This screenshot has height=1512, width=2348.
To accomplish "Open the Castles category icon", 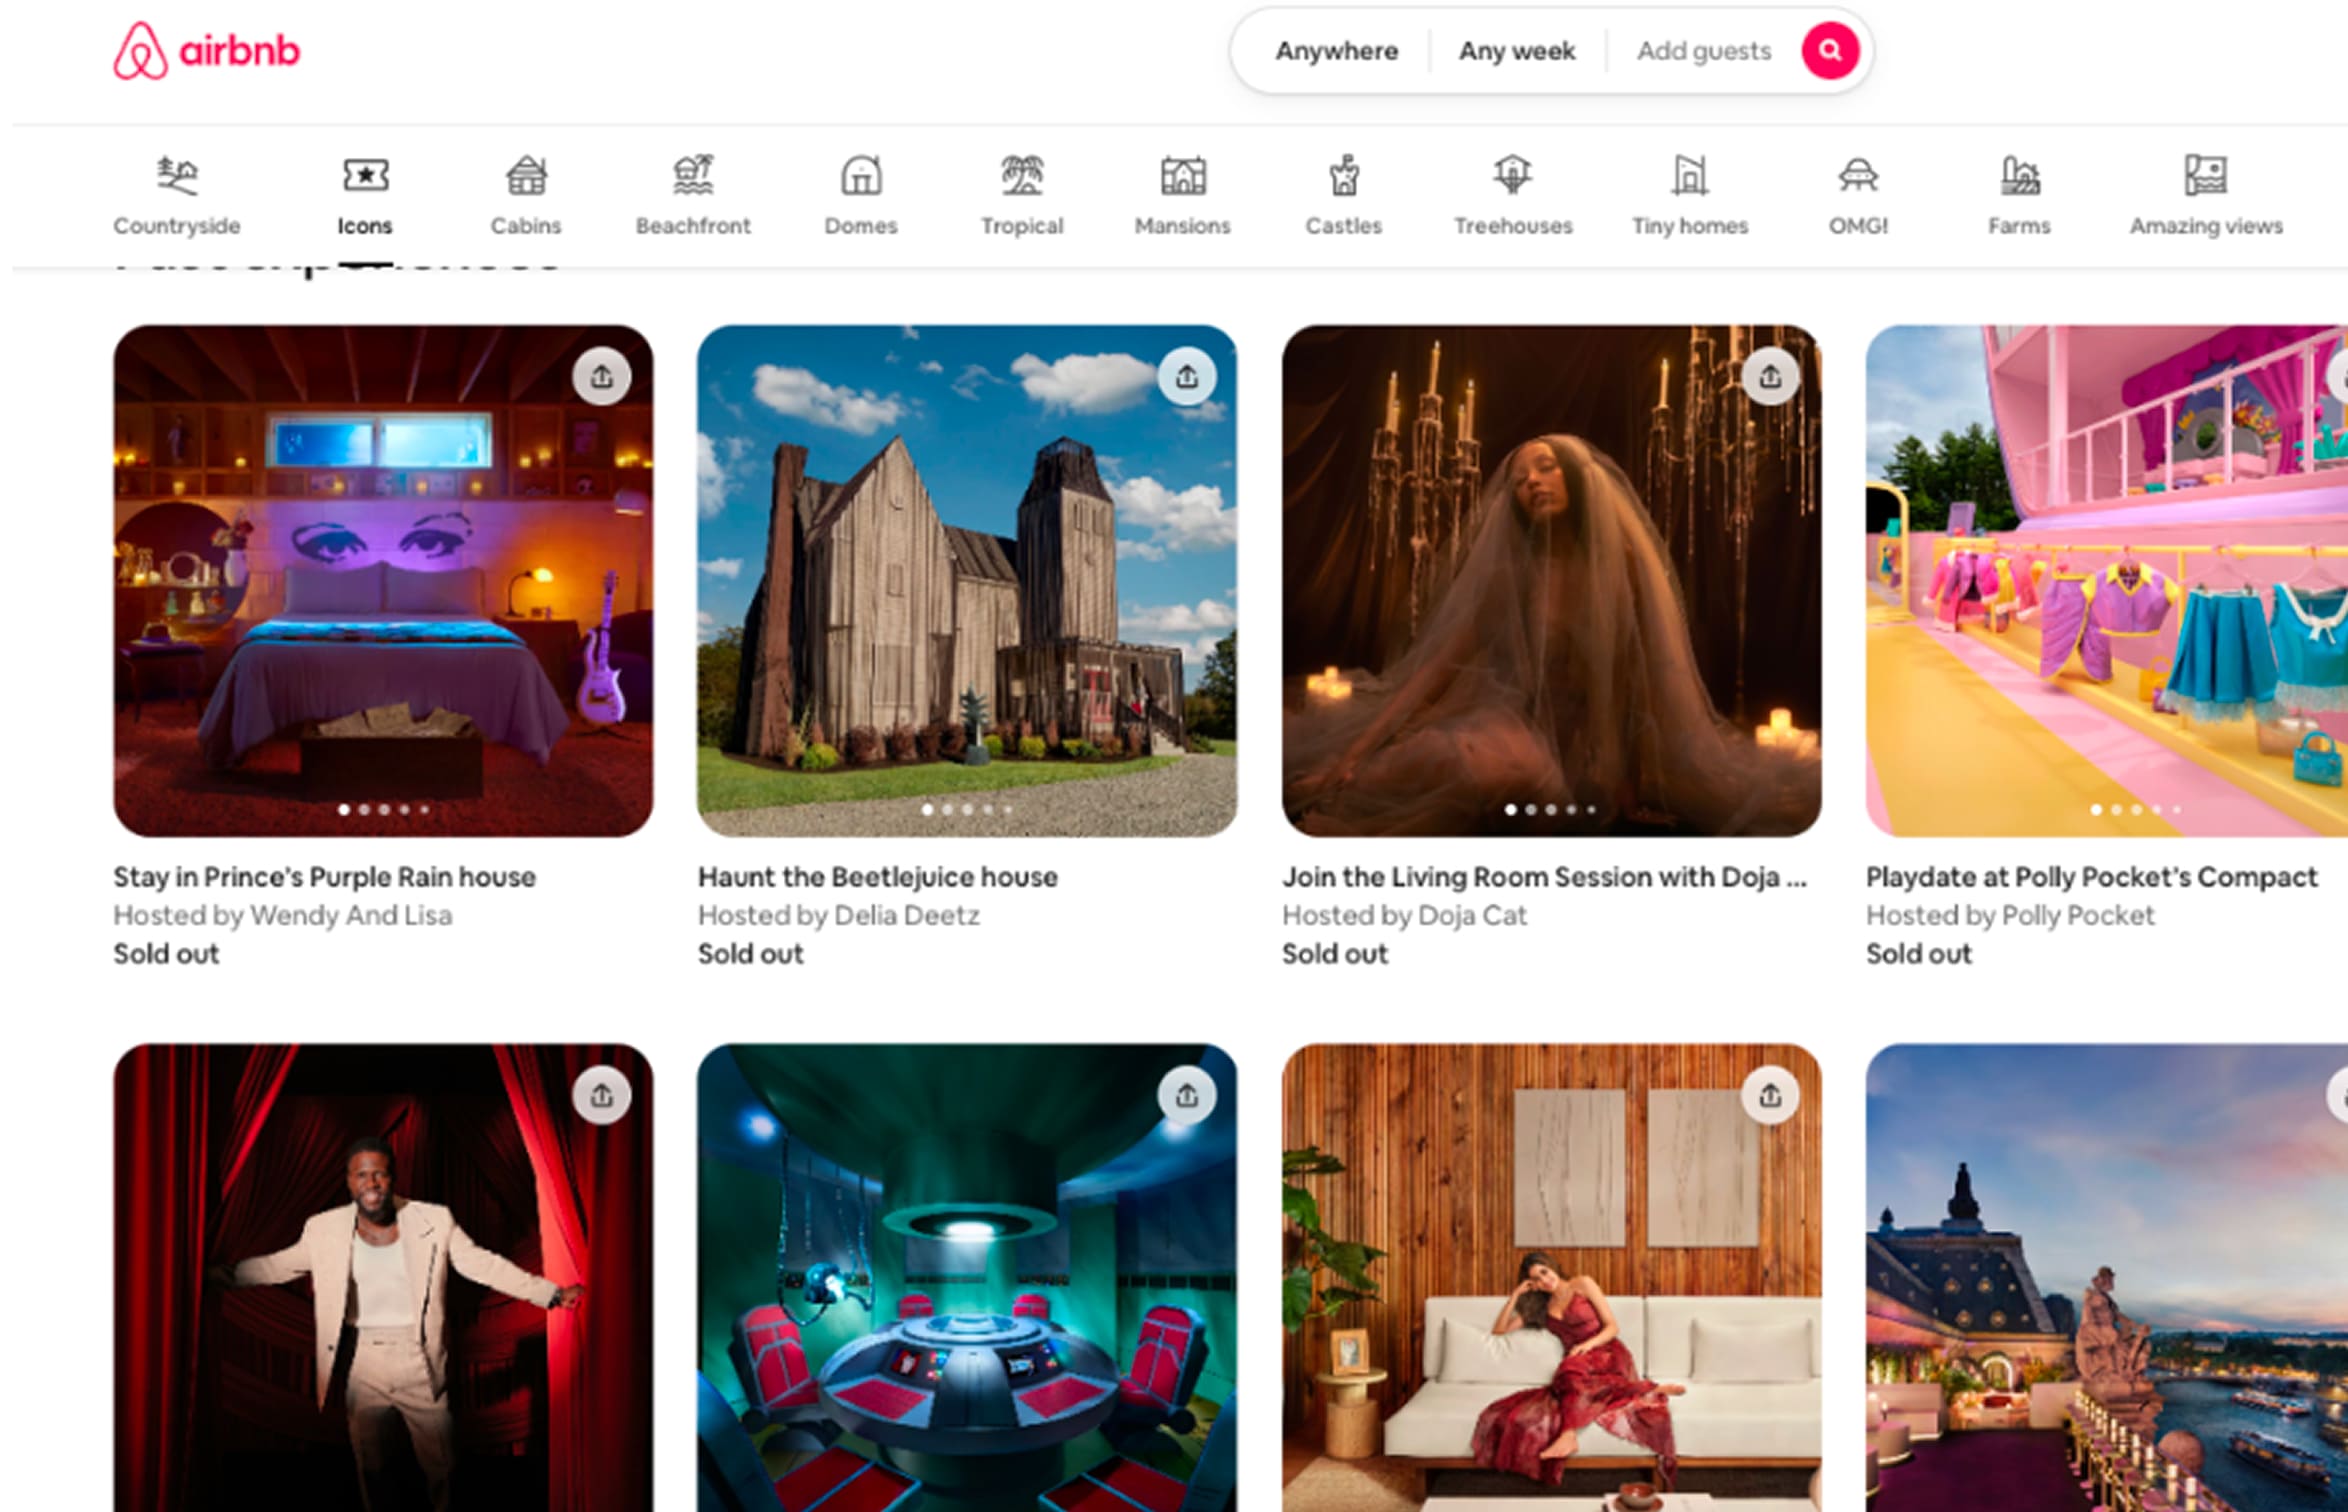I will coord(1344,175).
